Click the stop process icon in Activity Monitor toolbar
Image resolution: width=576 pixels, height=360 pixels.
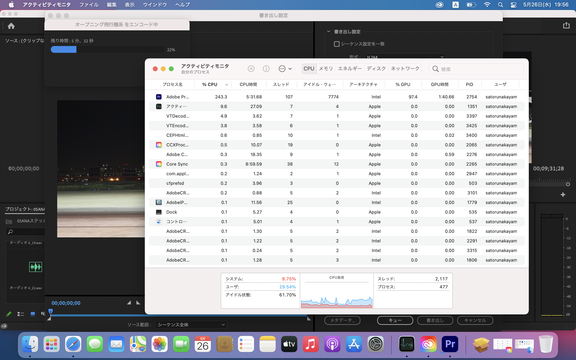(x=251, y=69)
